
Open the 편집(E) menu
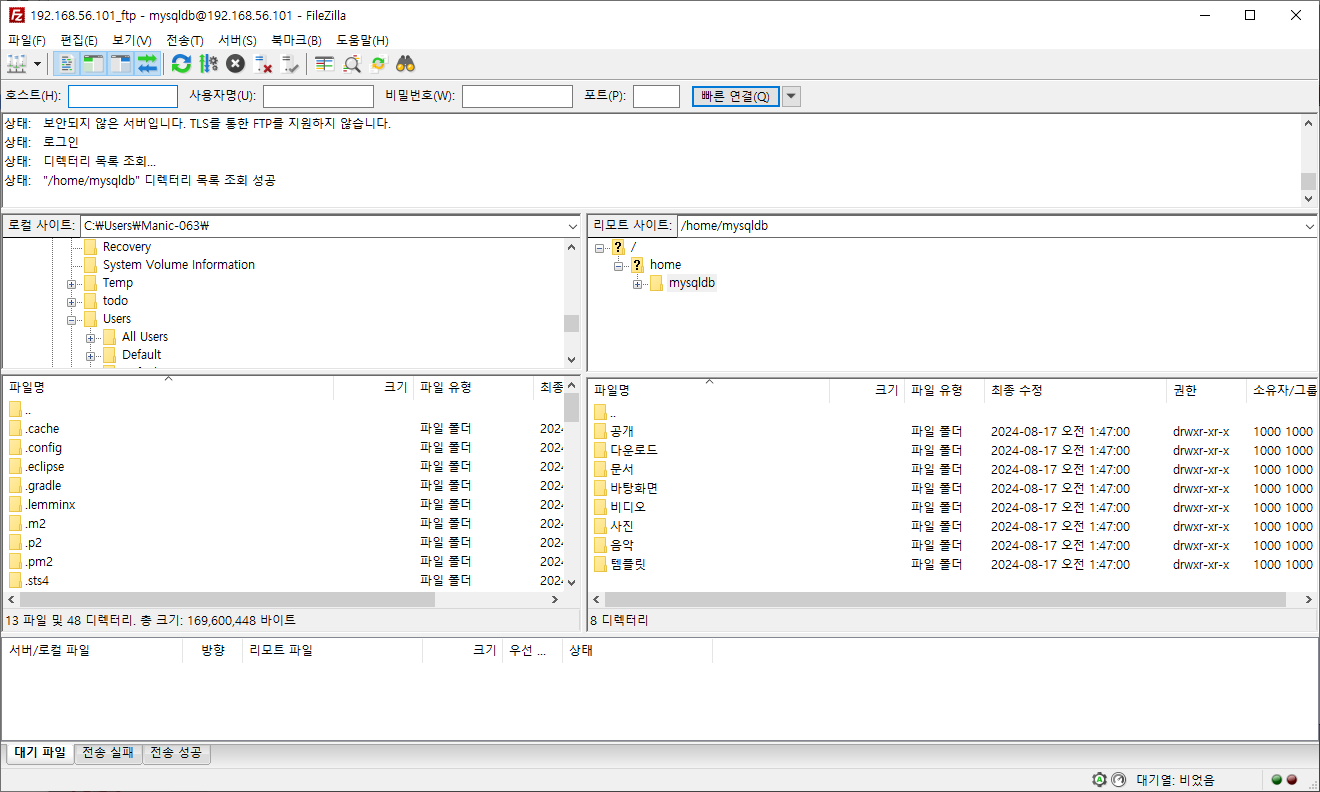pyautogui.click(x=79, y=41)
